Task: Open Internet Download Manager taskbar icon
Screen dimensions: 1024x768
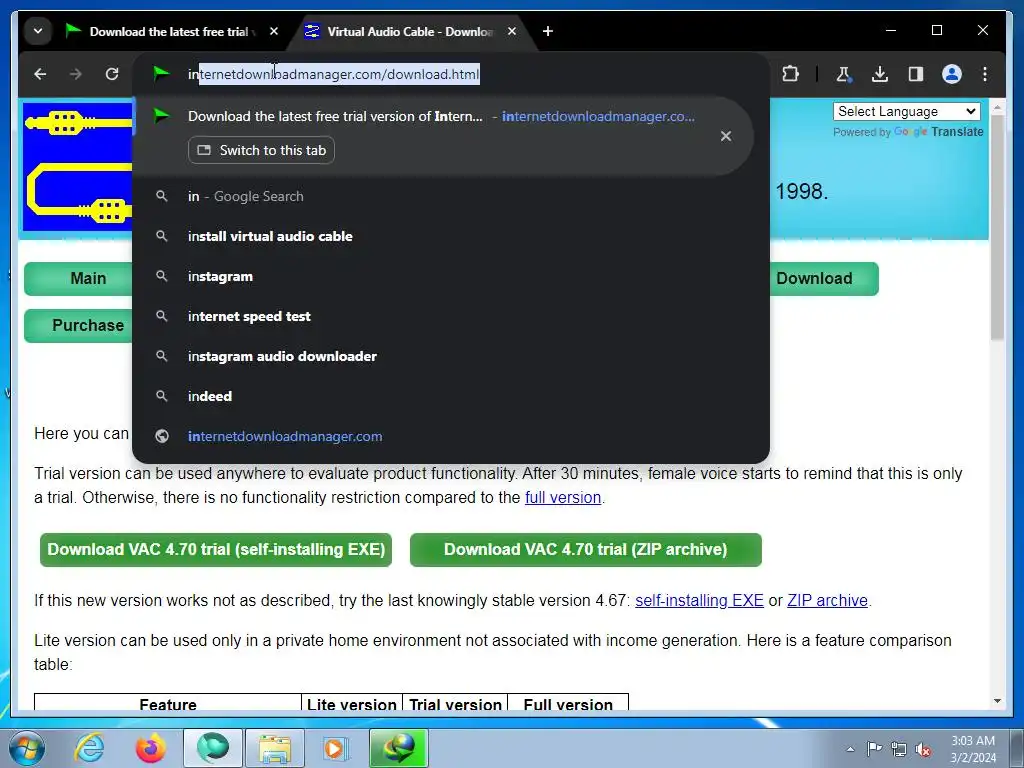Action: [x=399, y=748]
